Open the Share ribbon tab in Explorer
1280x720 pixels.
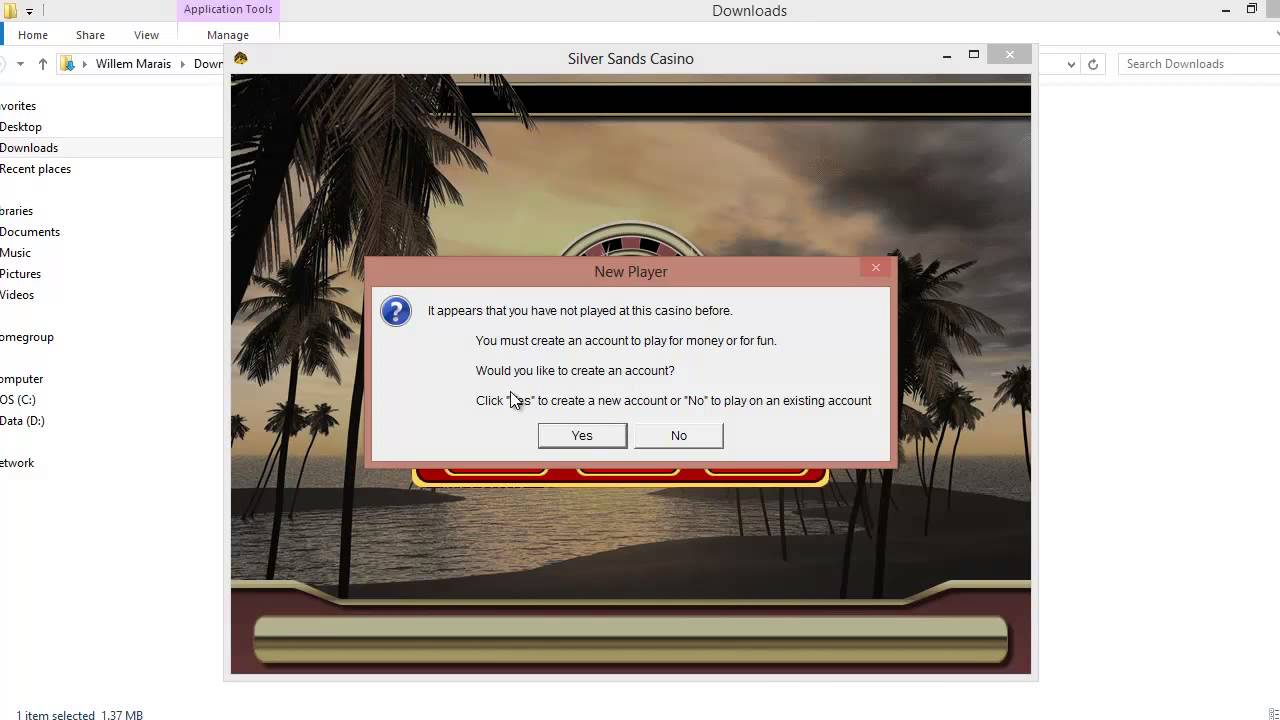pos(90,35)
